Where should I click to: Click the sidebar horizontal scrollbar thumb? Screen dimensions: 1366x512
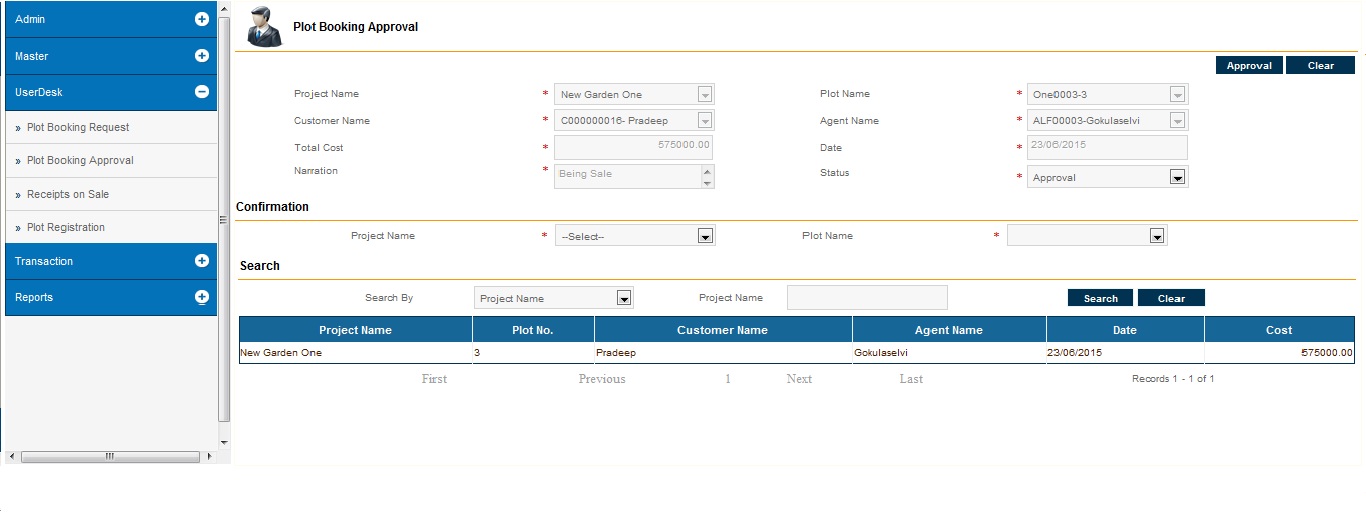click(110, 457)
